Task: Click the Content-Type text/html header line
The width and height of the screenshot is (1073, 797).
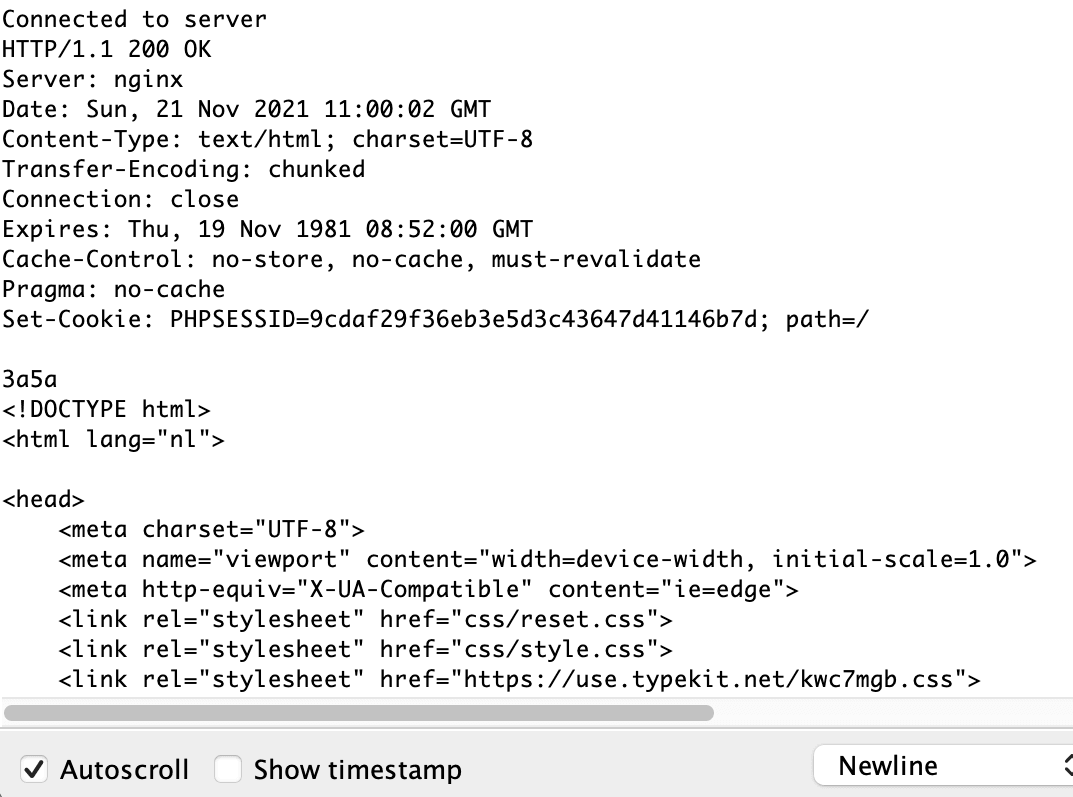Action: pyautogui.click(x=267, y=140)
